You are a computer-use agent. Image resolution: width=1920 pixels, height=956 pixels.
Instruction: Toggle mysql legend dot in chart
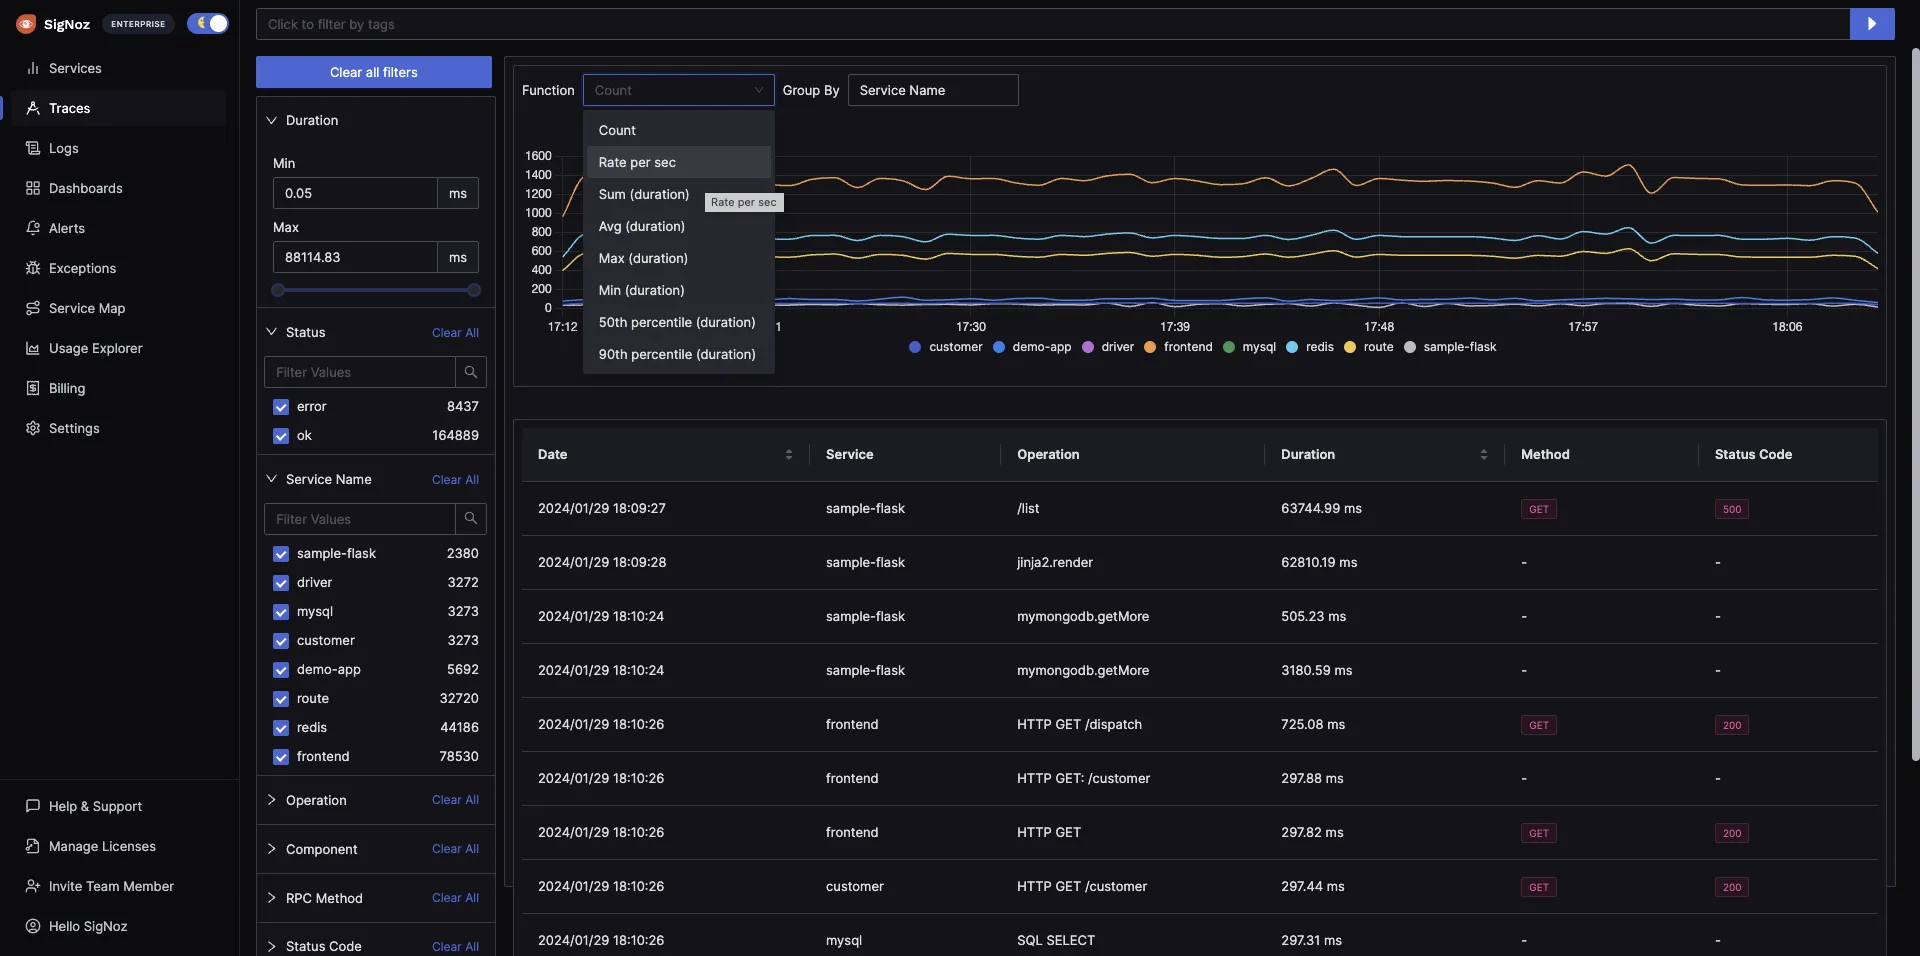point(1229,347)
